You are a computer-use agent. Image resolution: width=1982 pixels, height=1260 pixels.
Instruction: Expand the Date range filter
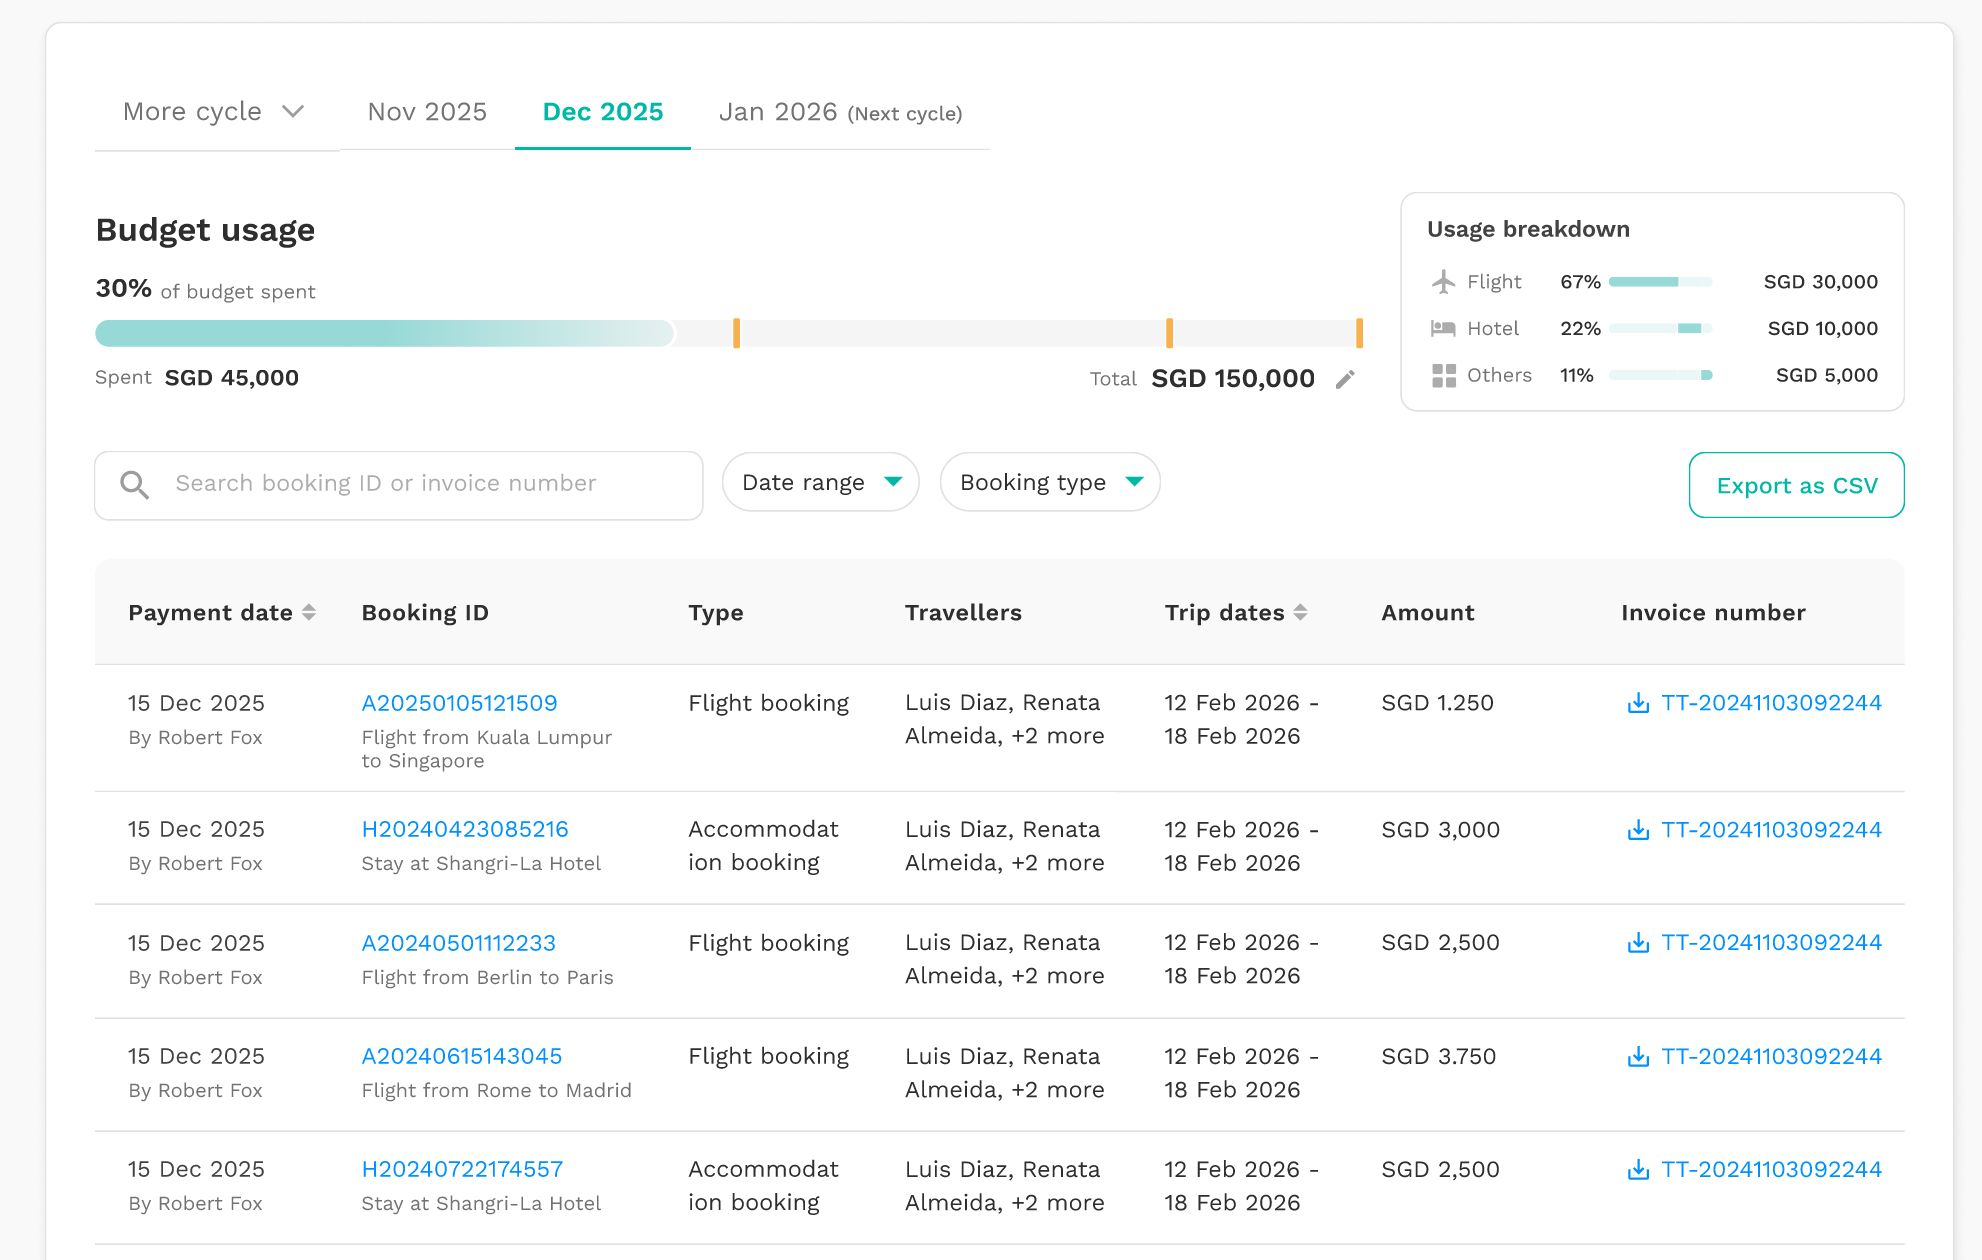820,482
